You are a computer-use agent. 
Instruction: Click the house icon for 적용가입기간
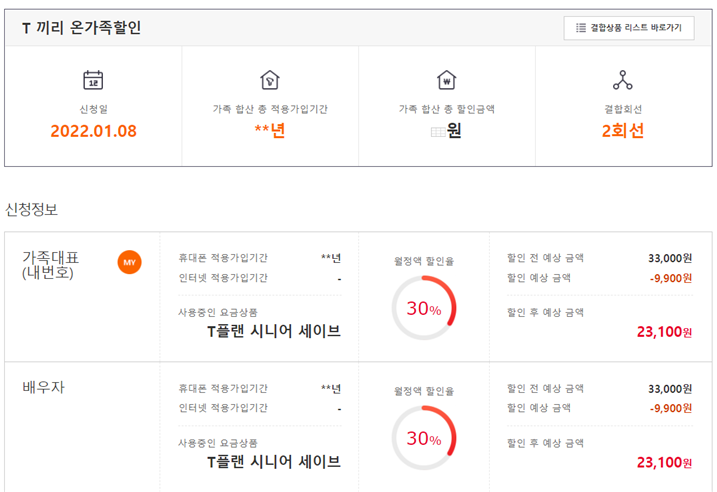269,80
